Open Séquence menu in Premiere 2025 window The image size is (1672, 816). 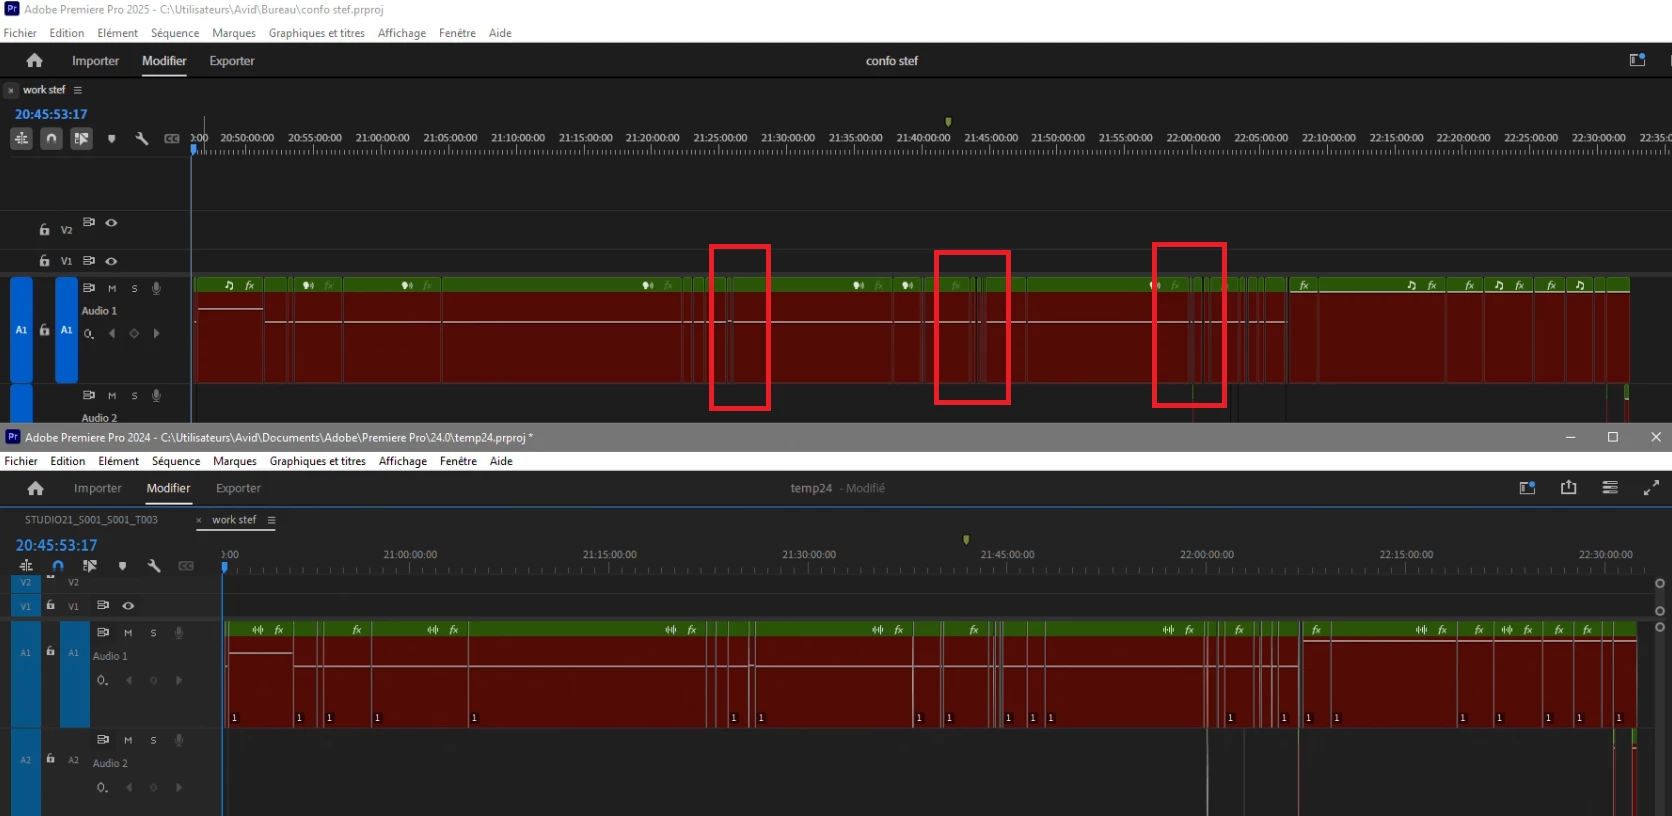[x=175, y=33]
